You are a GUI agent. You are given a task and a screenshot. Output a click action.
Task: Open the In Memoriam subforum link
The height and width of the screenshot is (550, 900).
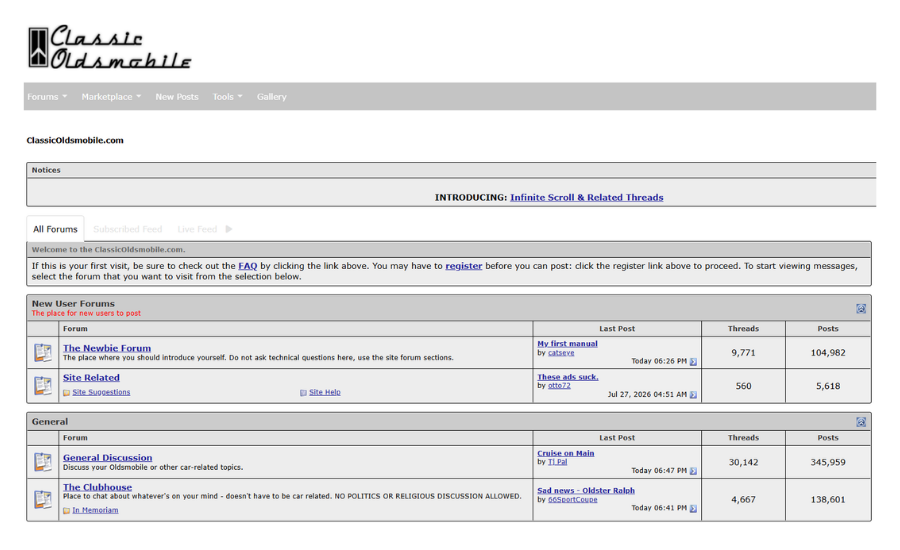[95, 510]
